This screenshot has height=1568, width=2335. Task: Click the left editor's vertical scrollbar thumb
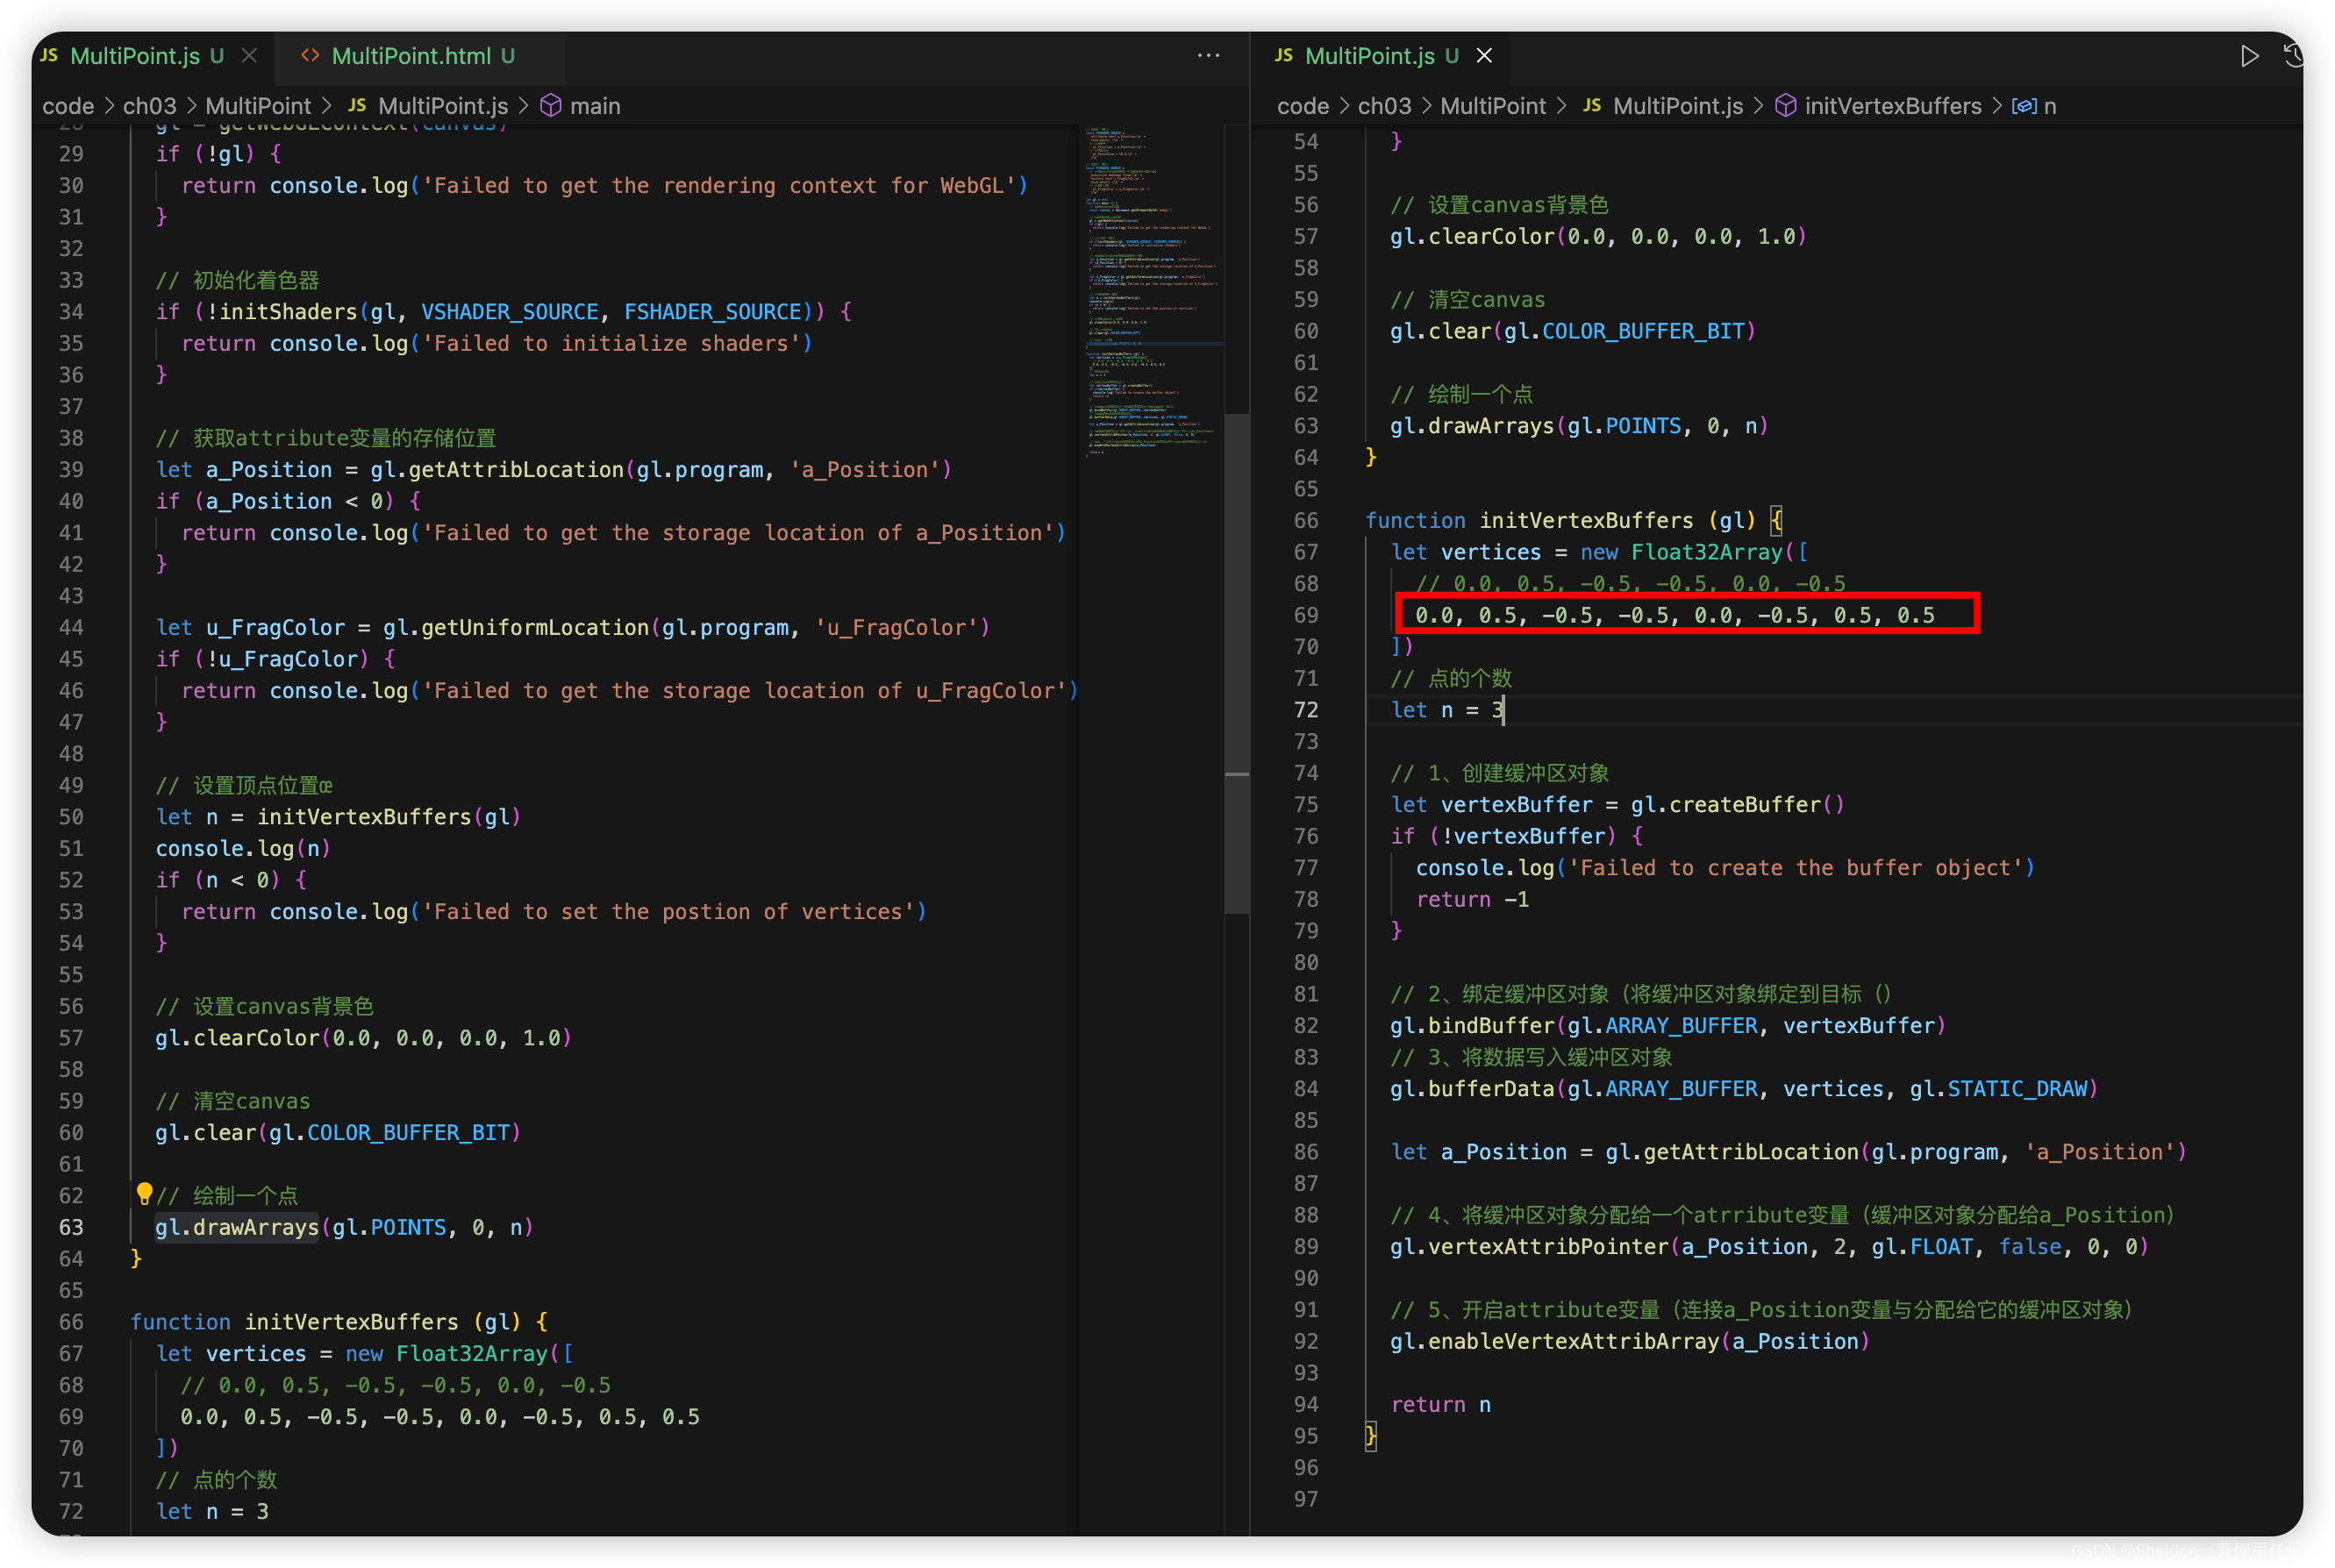tap(1237, 660)
